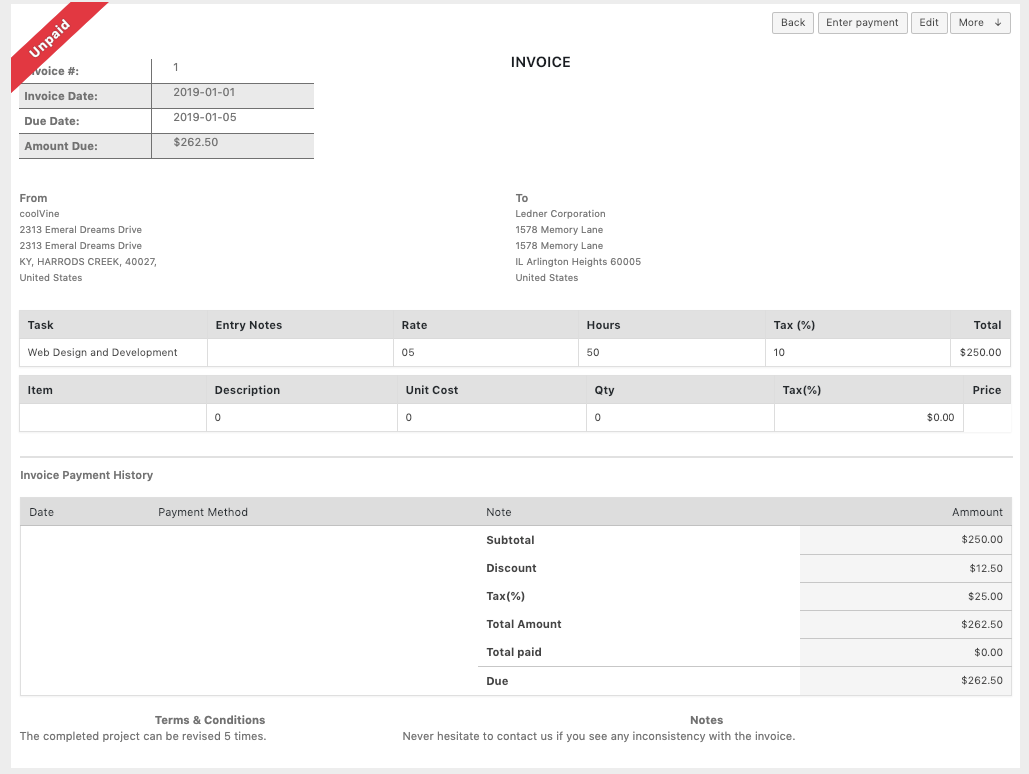Viewport: 1029px width, 774px height.
Task: Select the Subtotal amount row
Action: point(905,539)
